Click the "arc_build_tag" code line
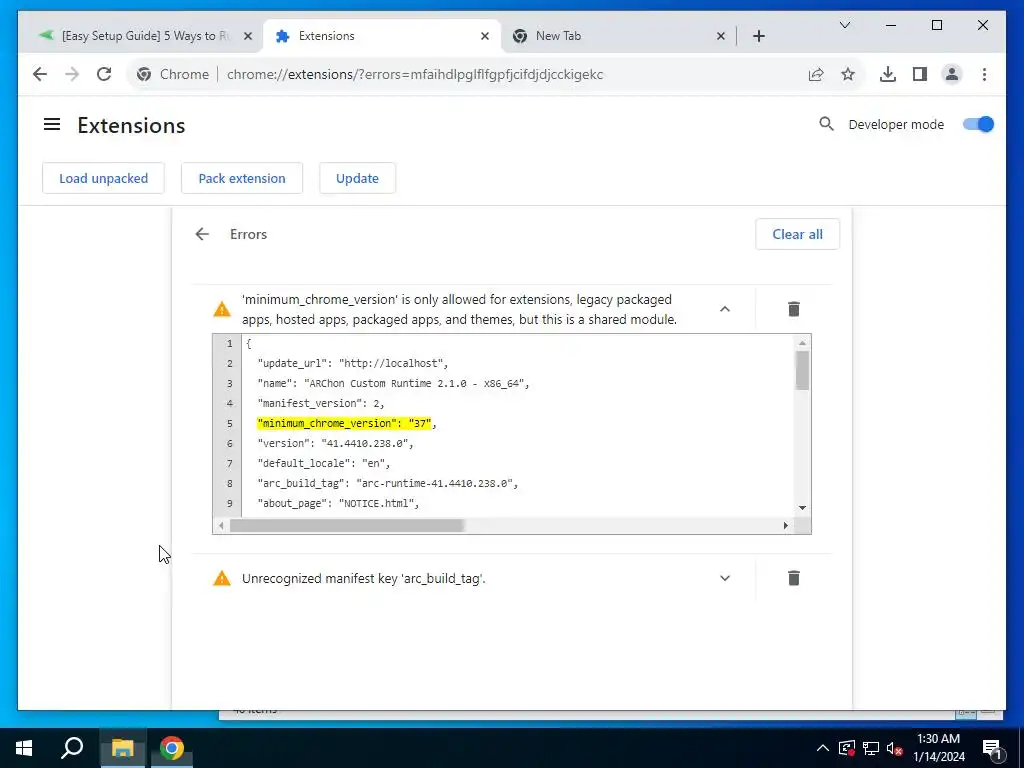 point(387,483)
